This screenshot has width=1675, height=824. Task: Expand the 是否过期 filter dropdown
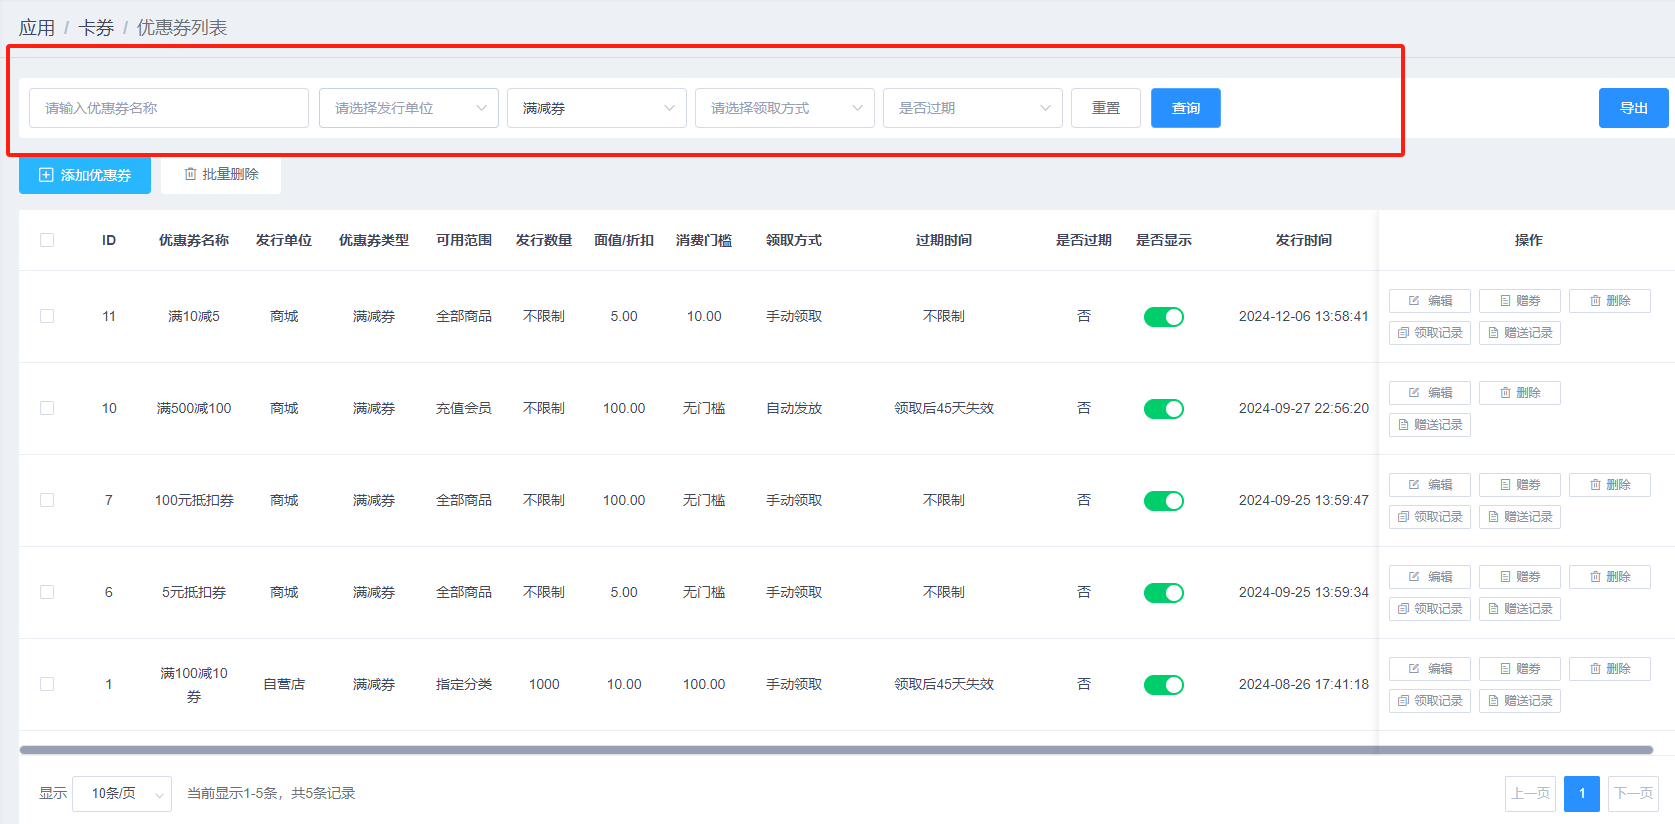click(x=972, y=108)
